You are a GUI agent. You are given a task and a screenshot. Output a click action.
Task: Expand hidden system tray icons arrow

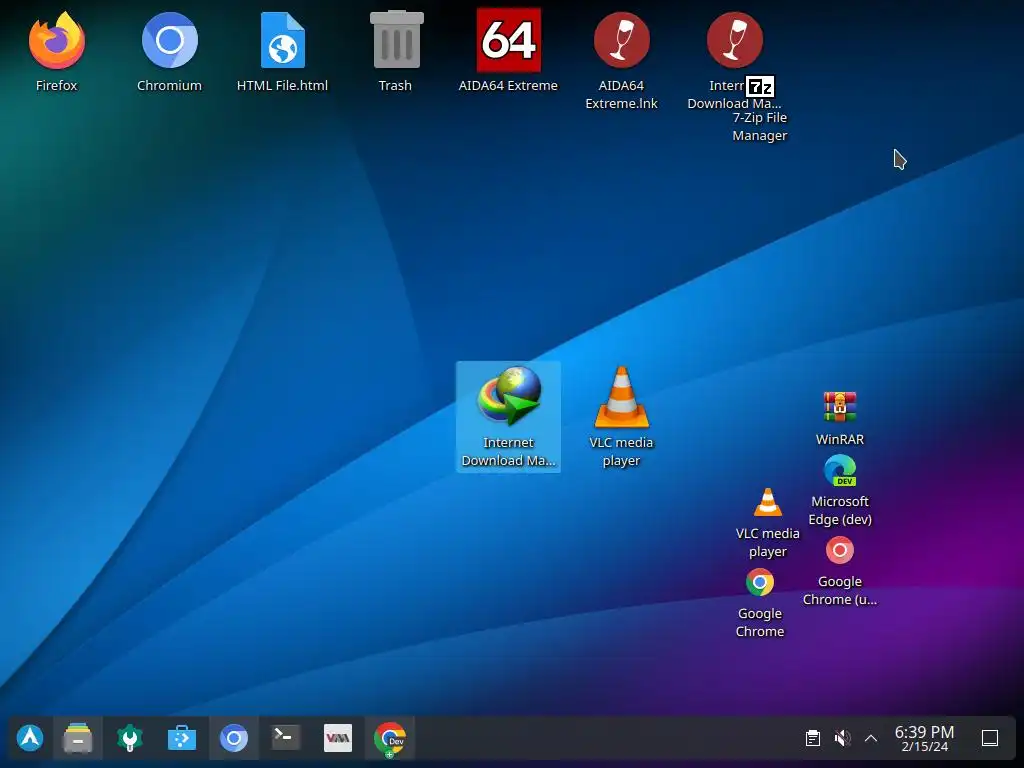tap(871, 738)
